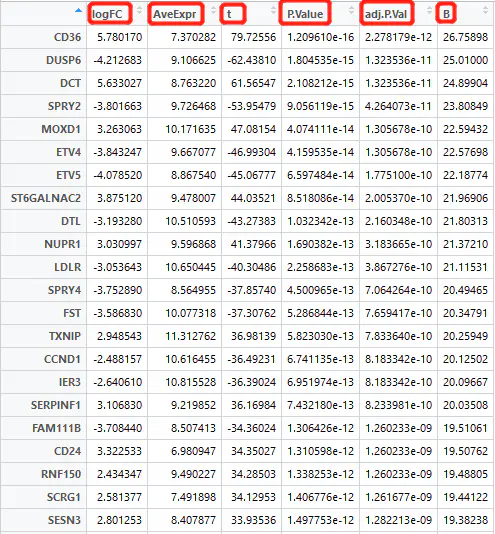Click P.Value 7.432180e-13 for SERPINF1

320,405
